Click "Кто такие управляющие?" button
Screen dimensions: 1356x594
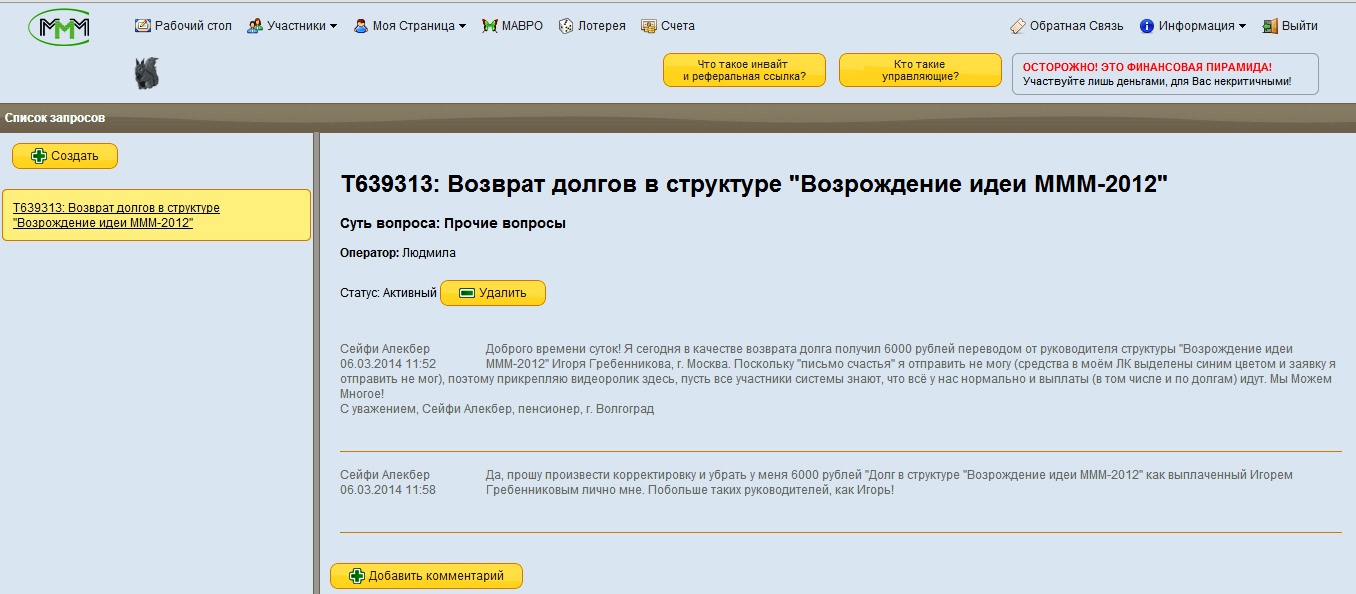pyautogui.click(x=920, y=70)
